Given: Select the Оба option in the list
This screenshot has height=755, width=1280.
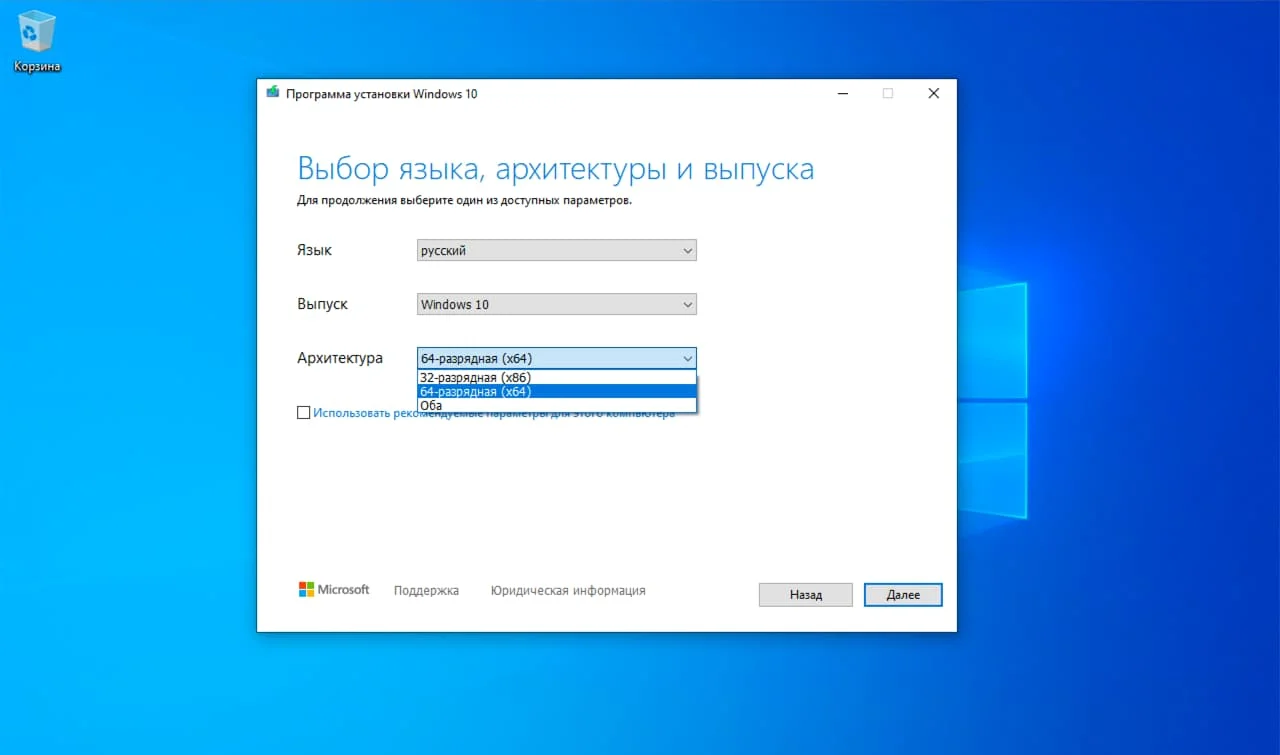Looking at the screenshot, I should (x=557, y=405).
